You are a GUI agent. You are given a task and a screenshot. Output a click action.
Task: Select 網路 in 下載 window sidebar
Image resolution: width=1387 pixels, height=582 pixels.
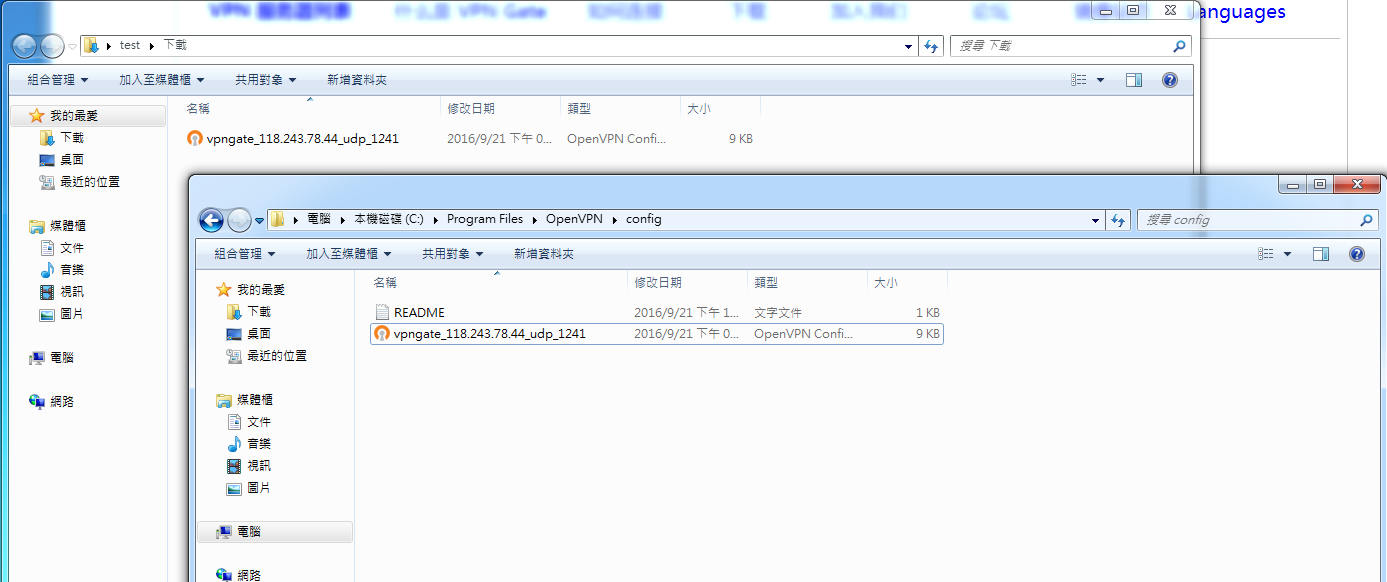(52, 402)
